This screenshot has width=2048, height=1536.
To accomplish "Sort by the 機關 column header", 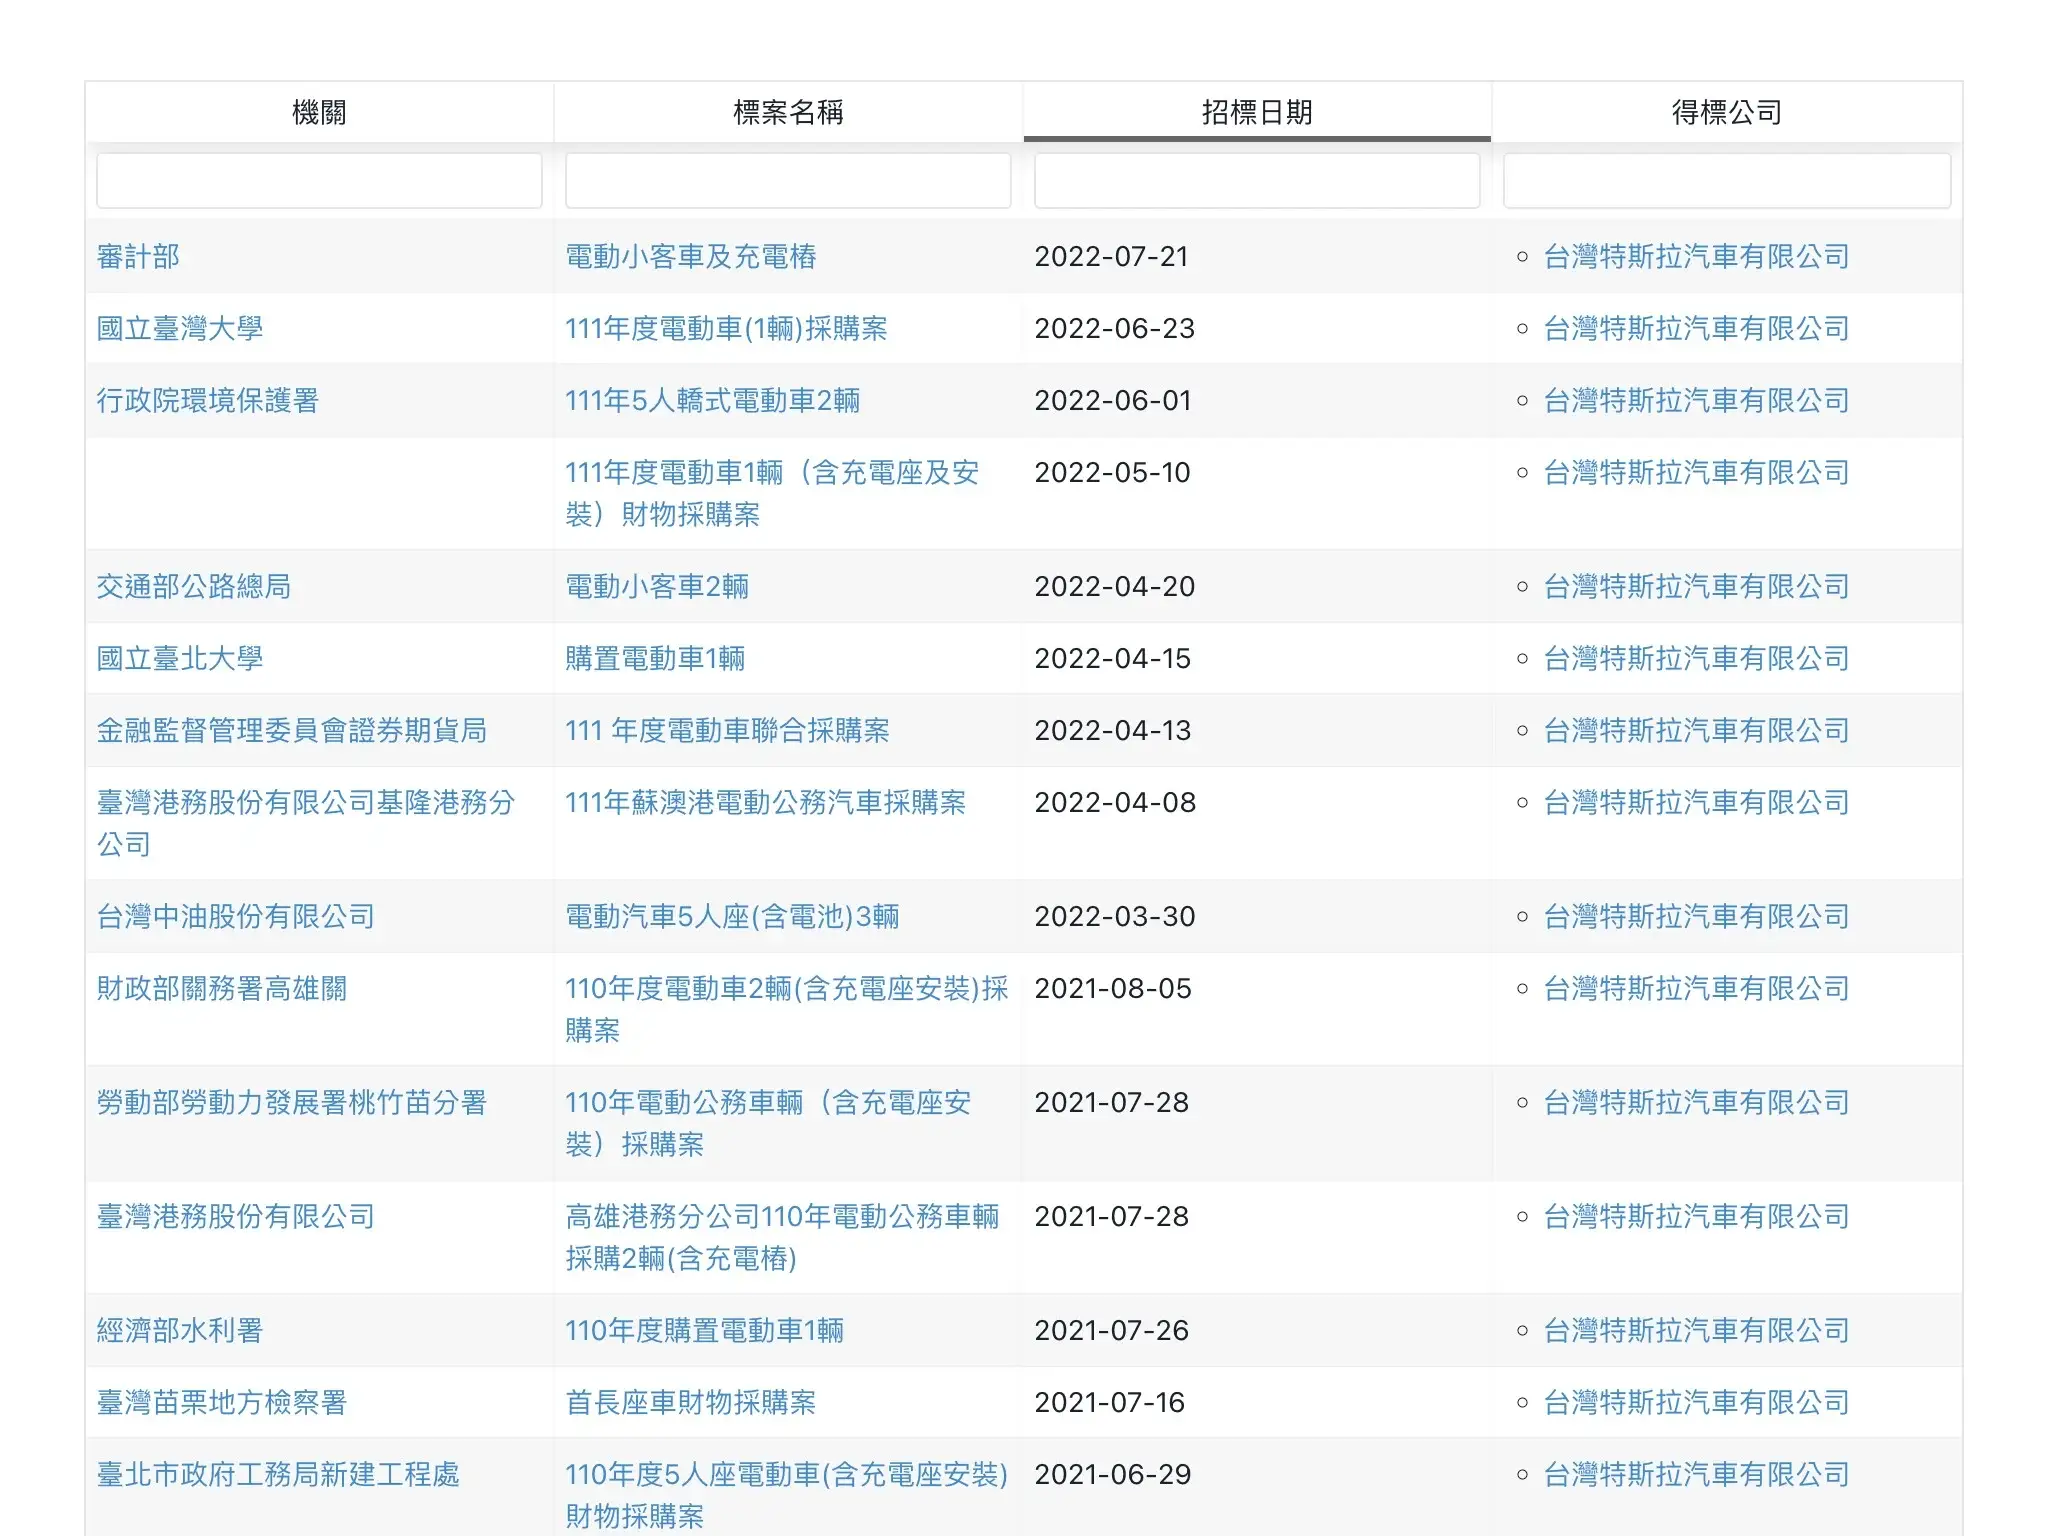I will (x=319, y=112).
